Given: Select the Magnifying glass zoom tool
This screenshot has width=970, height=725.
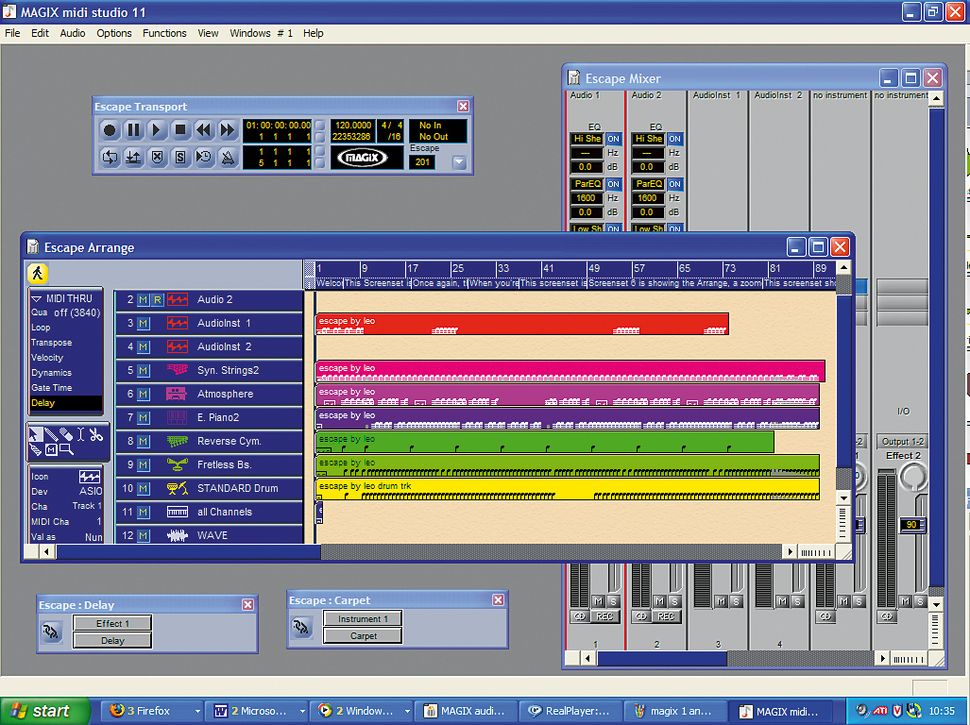Looking at the screenshot, I should 65,450.
